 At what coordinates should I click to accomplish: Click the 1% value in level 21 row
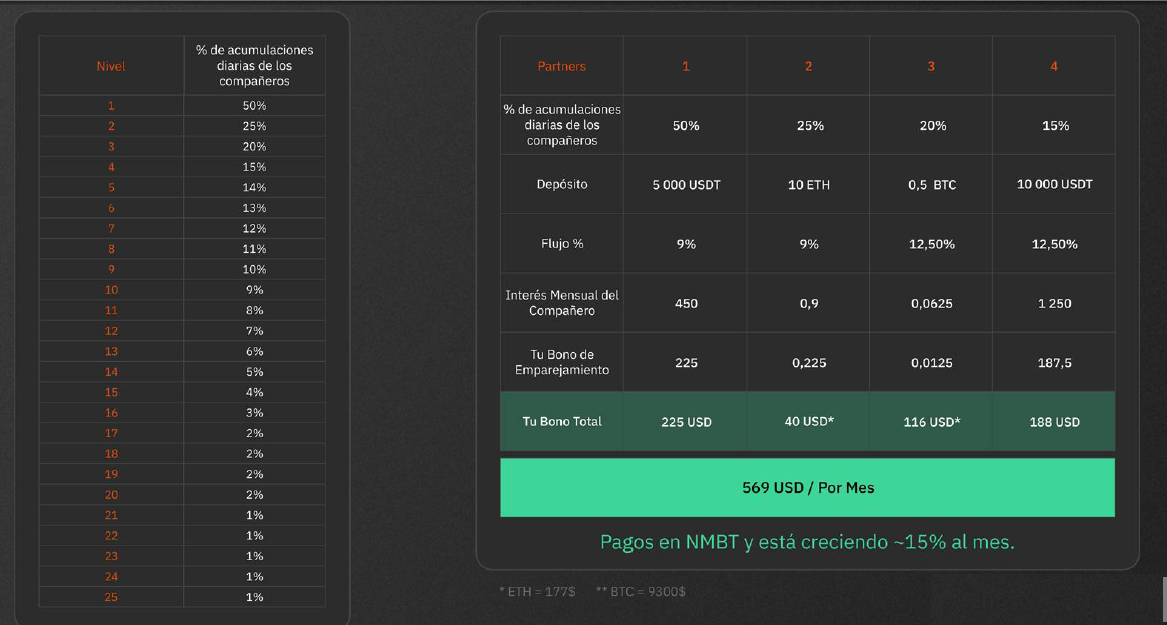click(255, 515)
